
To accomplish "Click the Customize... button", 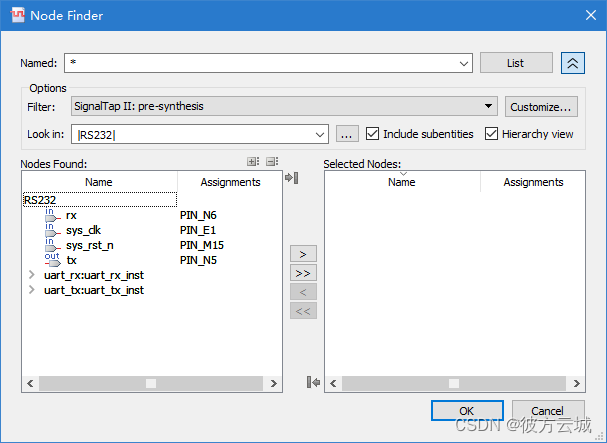I will click(541, 106).
